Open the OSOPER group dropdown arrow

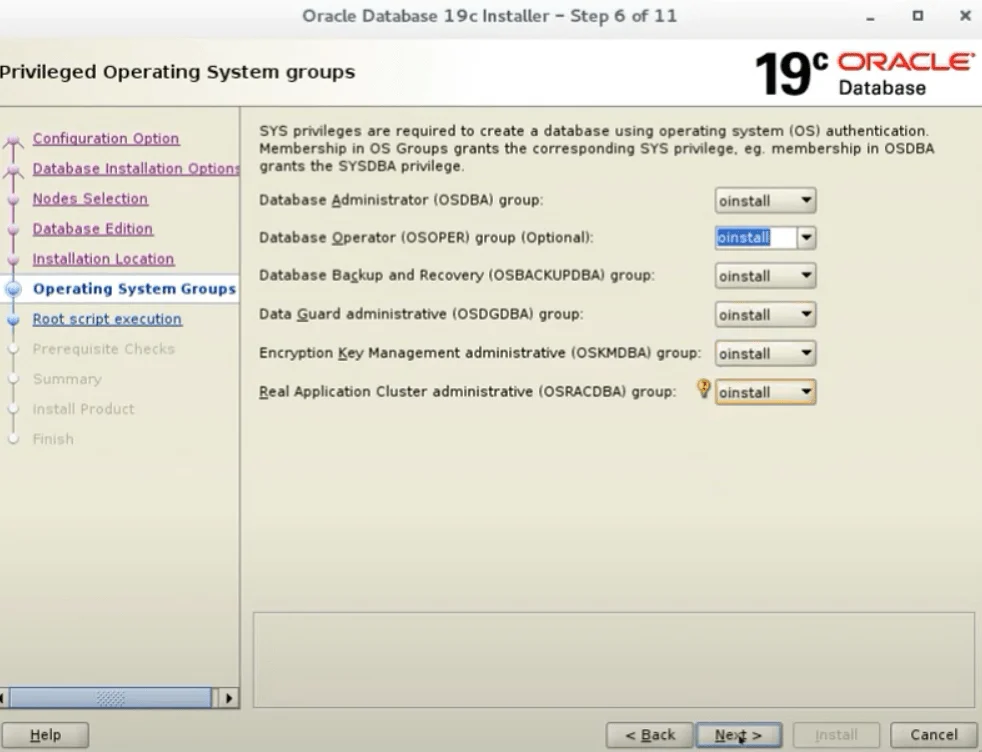[x=806, y=237]
